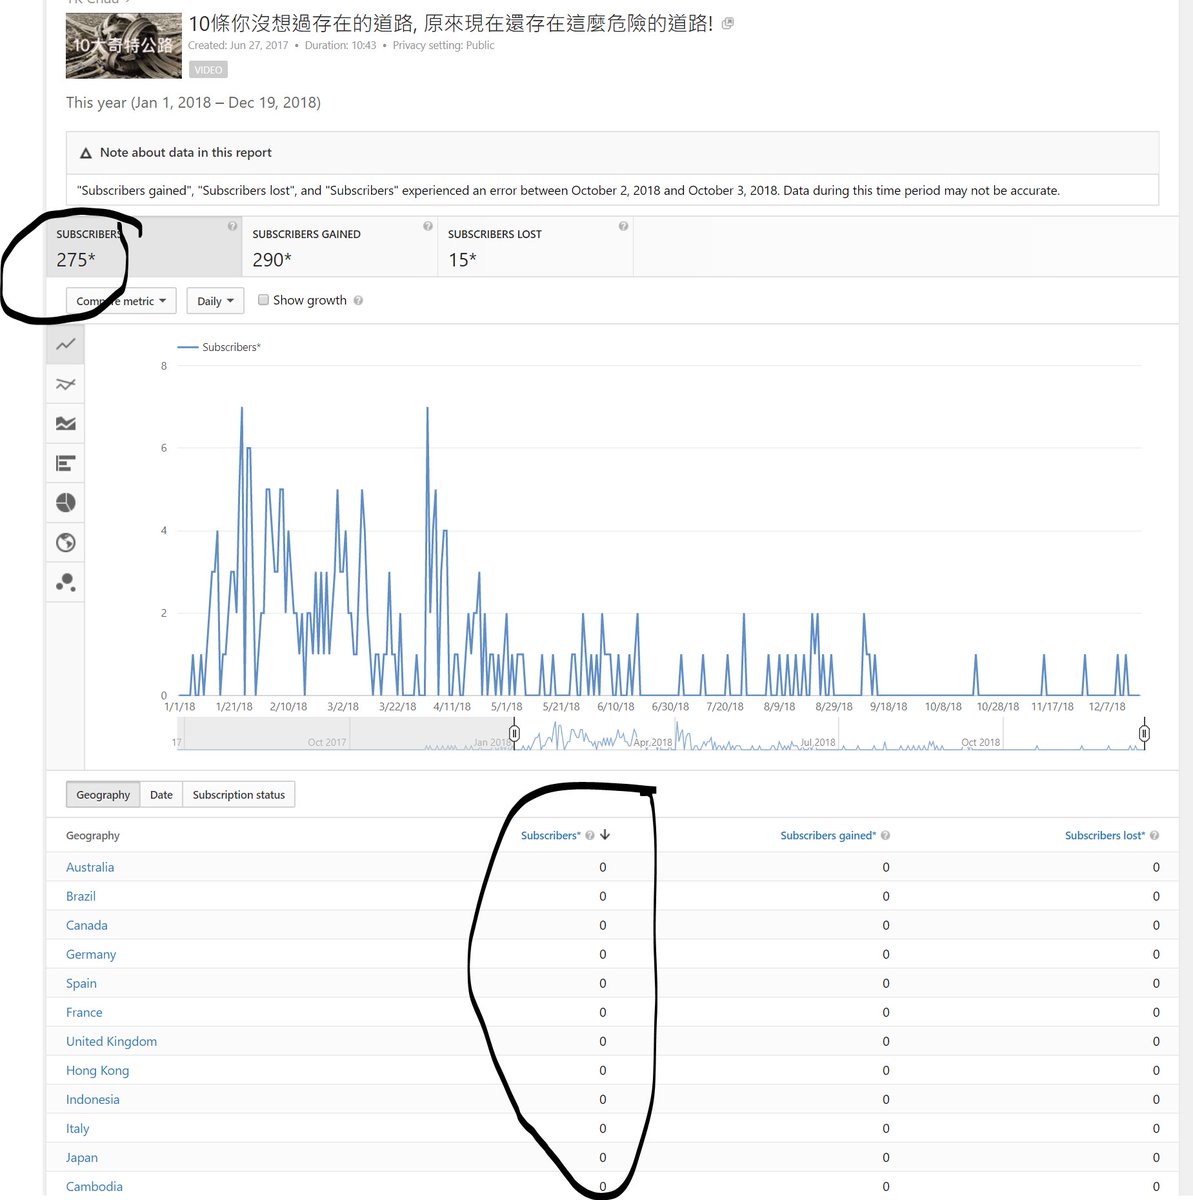
Task: Click the Subscribers legend entry in chart
Action: click(x=219, y=347)
